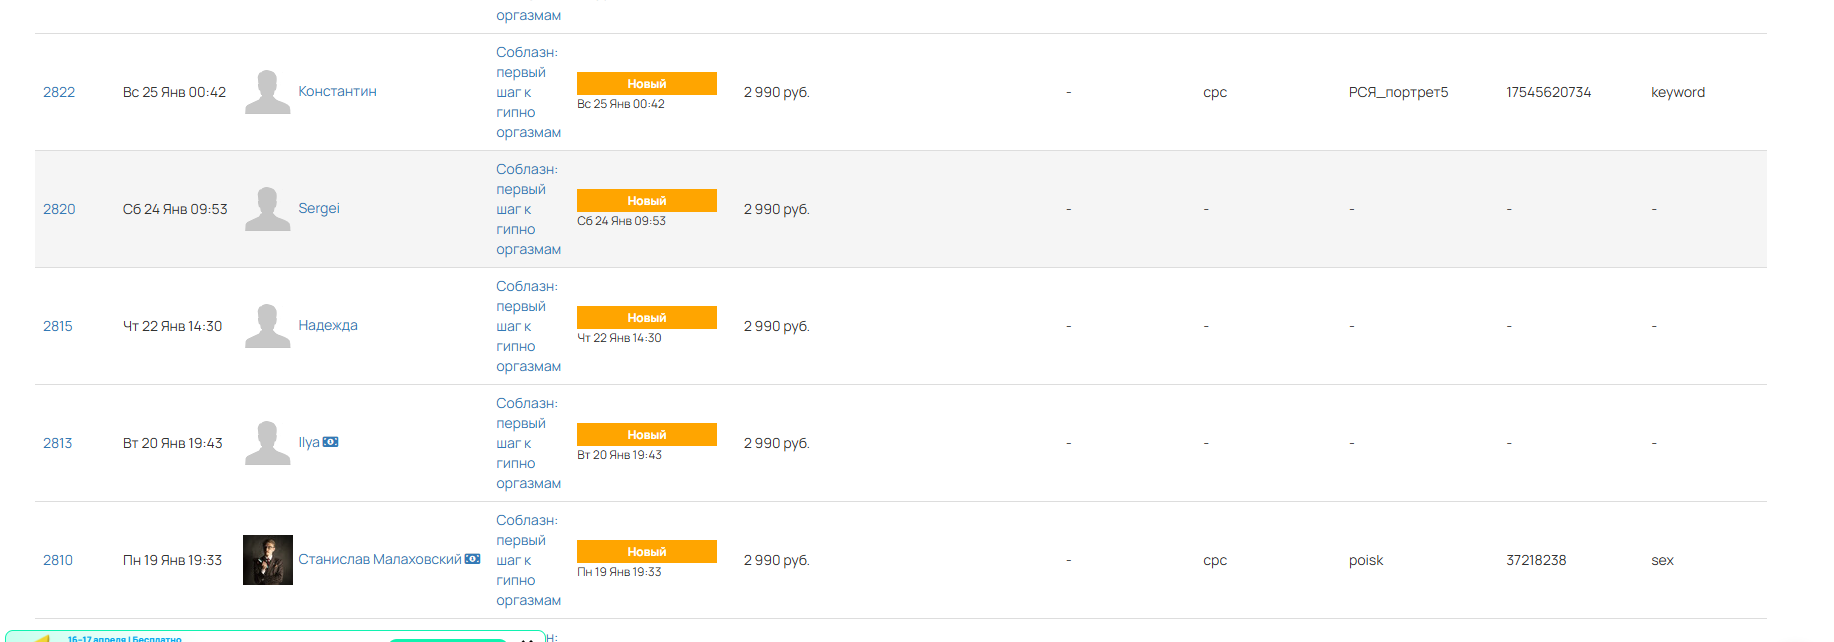Open Станислав Малаховский's profile photo

point(268,560)
